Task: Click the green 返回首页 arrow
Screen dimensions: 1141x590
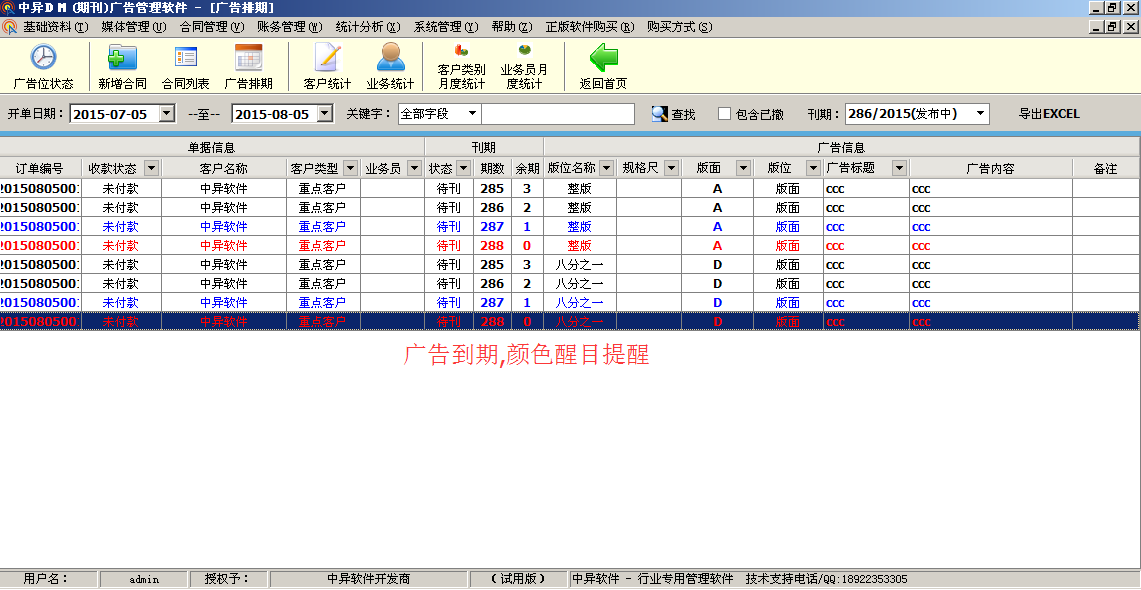Action: point(603,58)
